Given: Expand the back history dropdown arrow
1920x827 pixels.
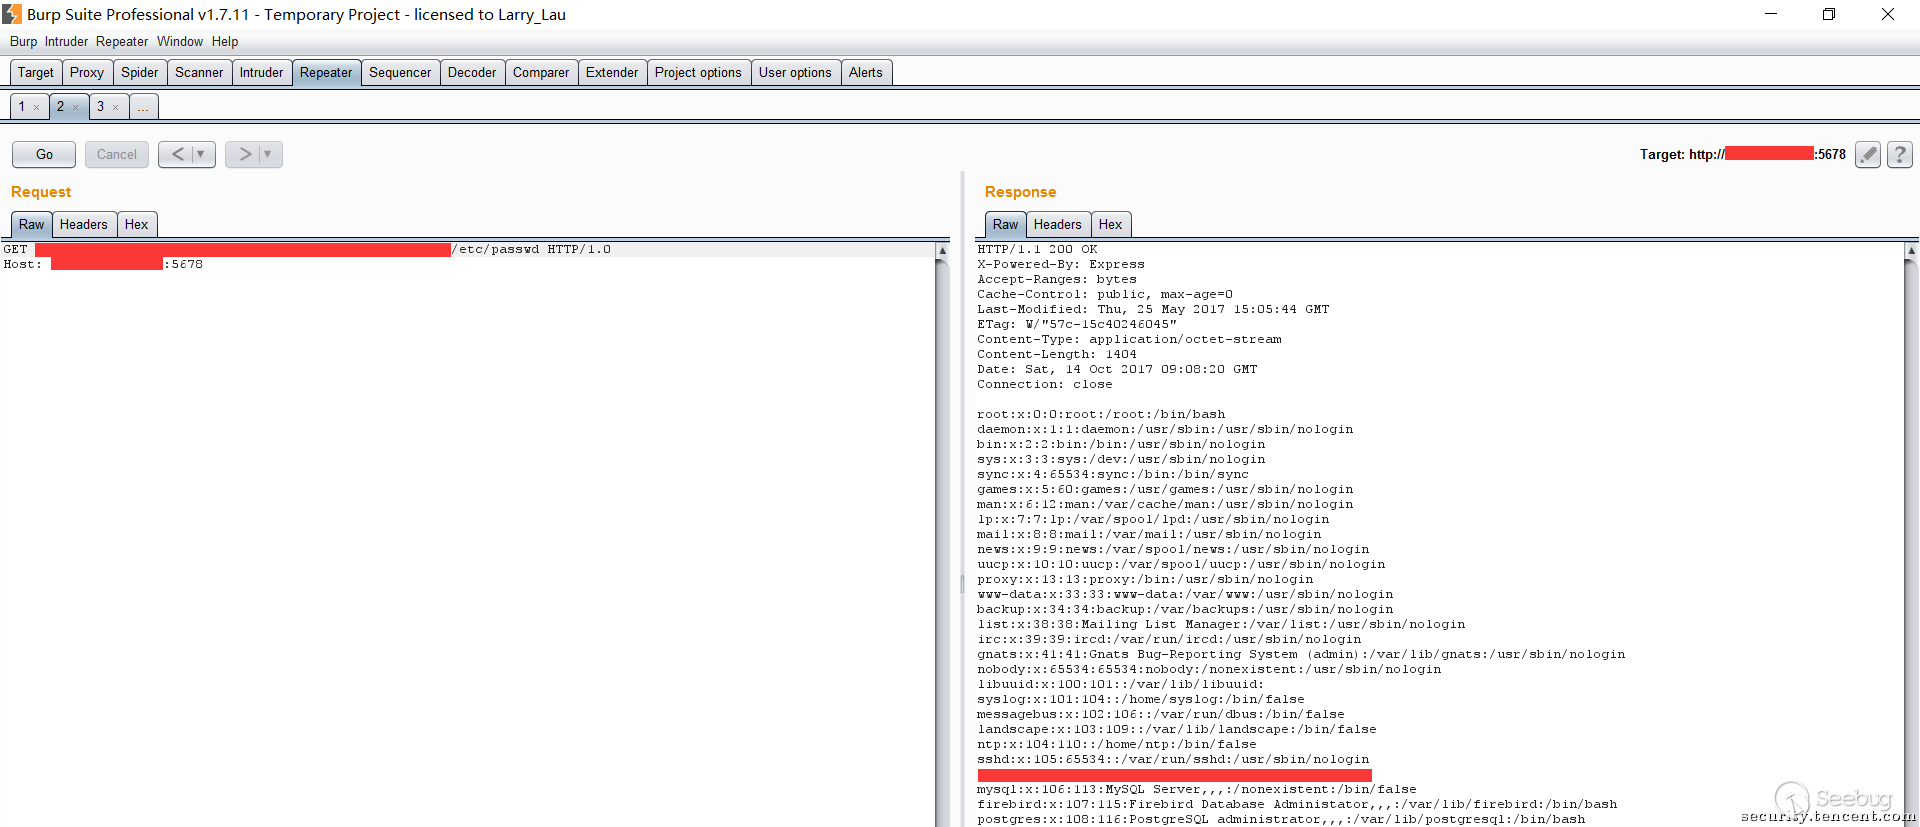Looking at the screenshot, I should (x=202, y=154).
